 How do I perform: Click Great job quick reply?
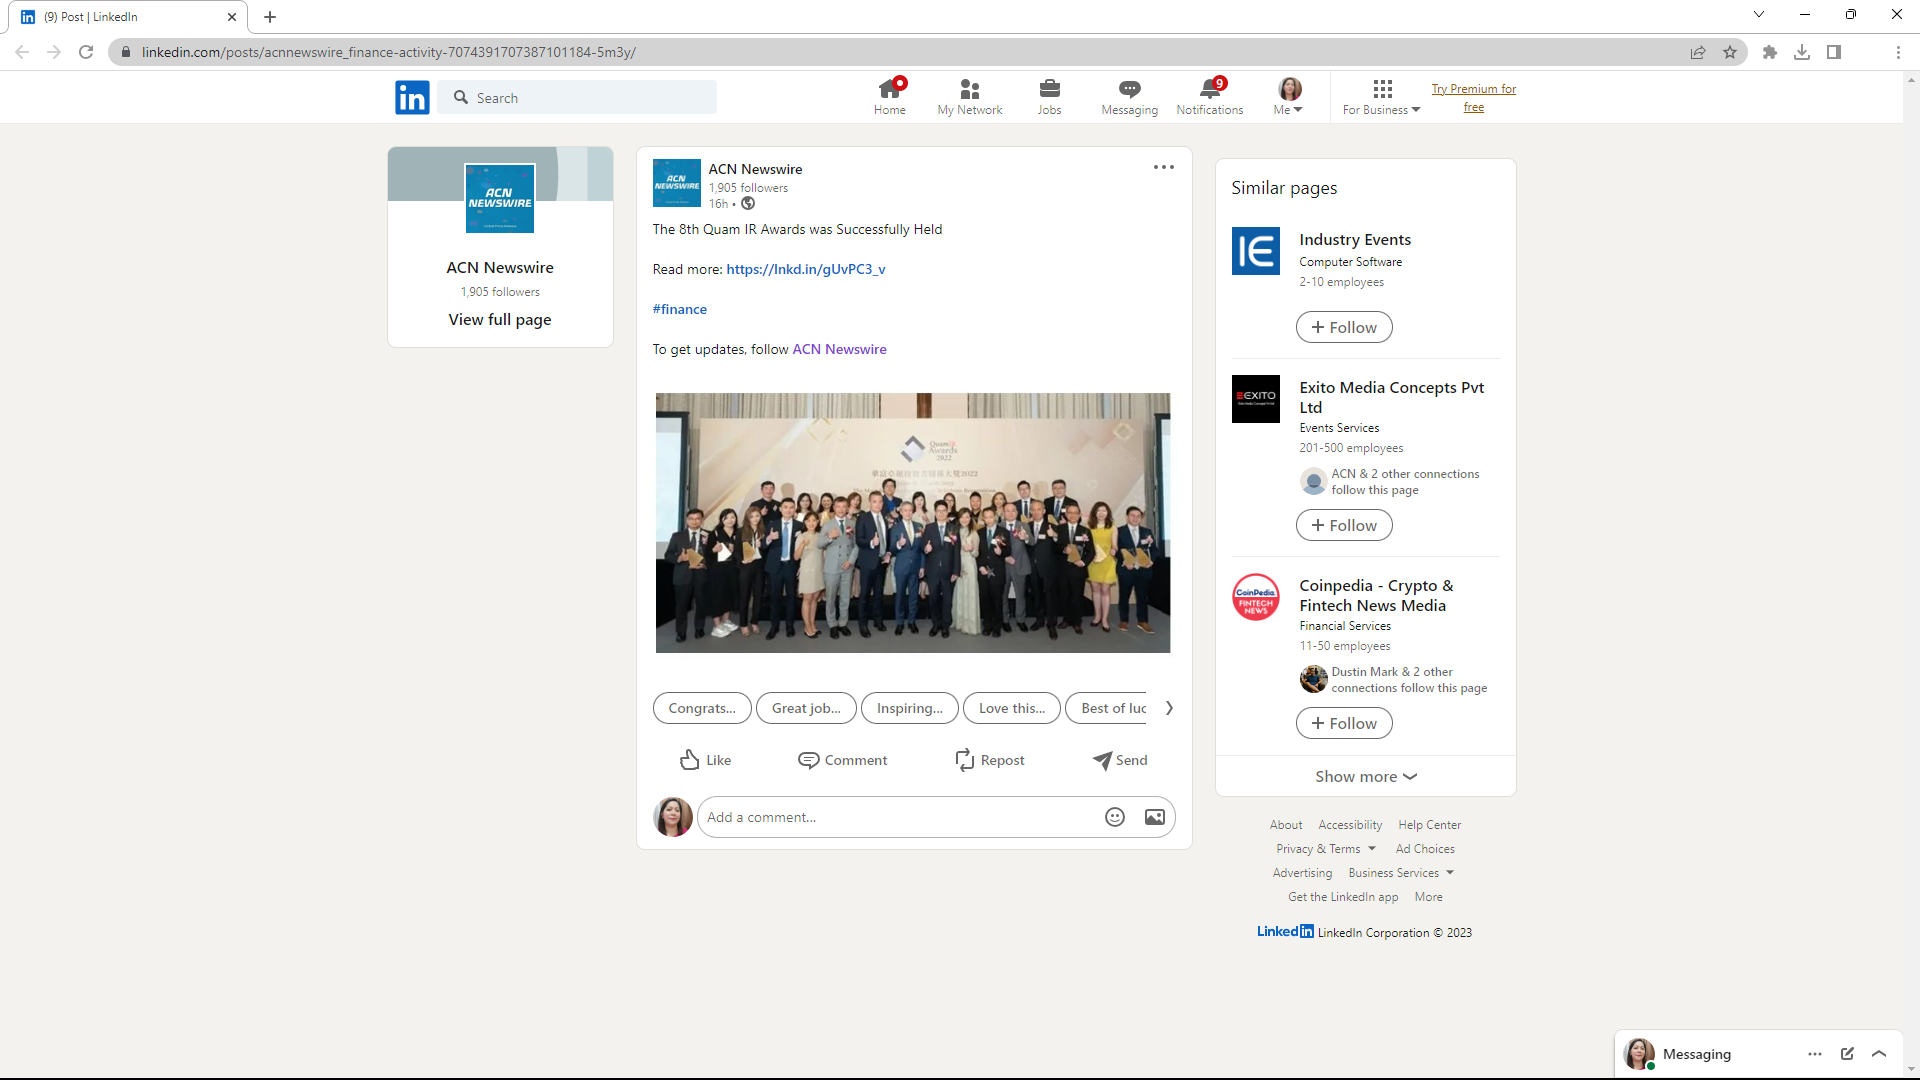pos(806,708)
